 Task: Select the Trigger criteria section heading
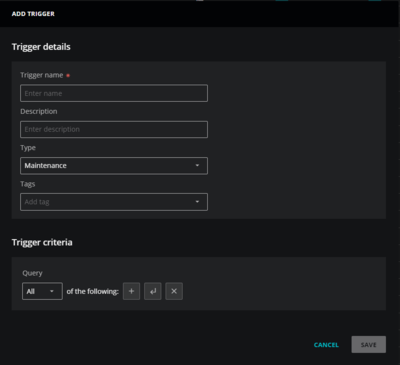pos(42,242)
